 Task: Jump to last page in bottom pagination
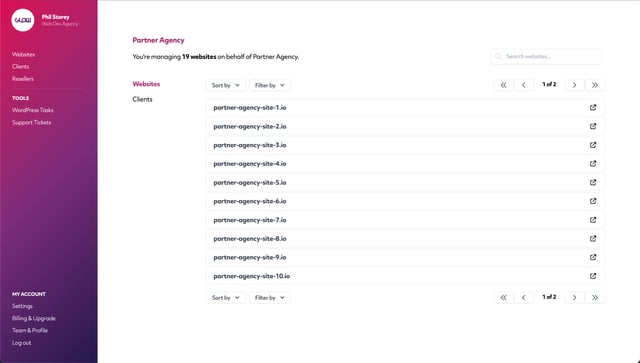[x=595, y=298]
